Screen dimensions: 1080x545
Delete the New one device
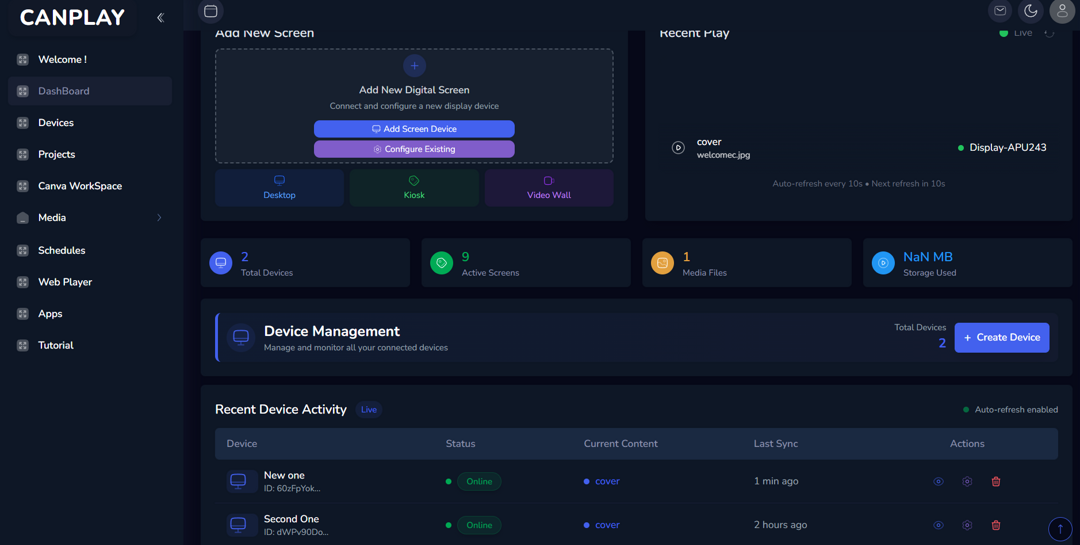[996, 482]
